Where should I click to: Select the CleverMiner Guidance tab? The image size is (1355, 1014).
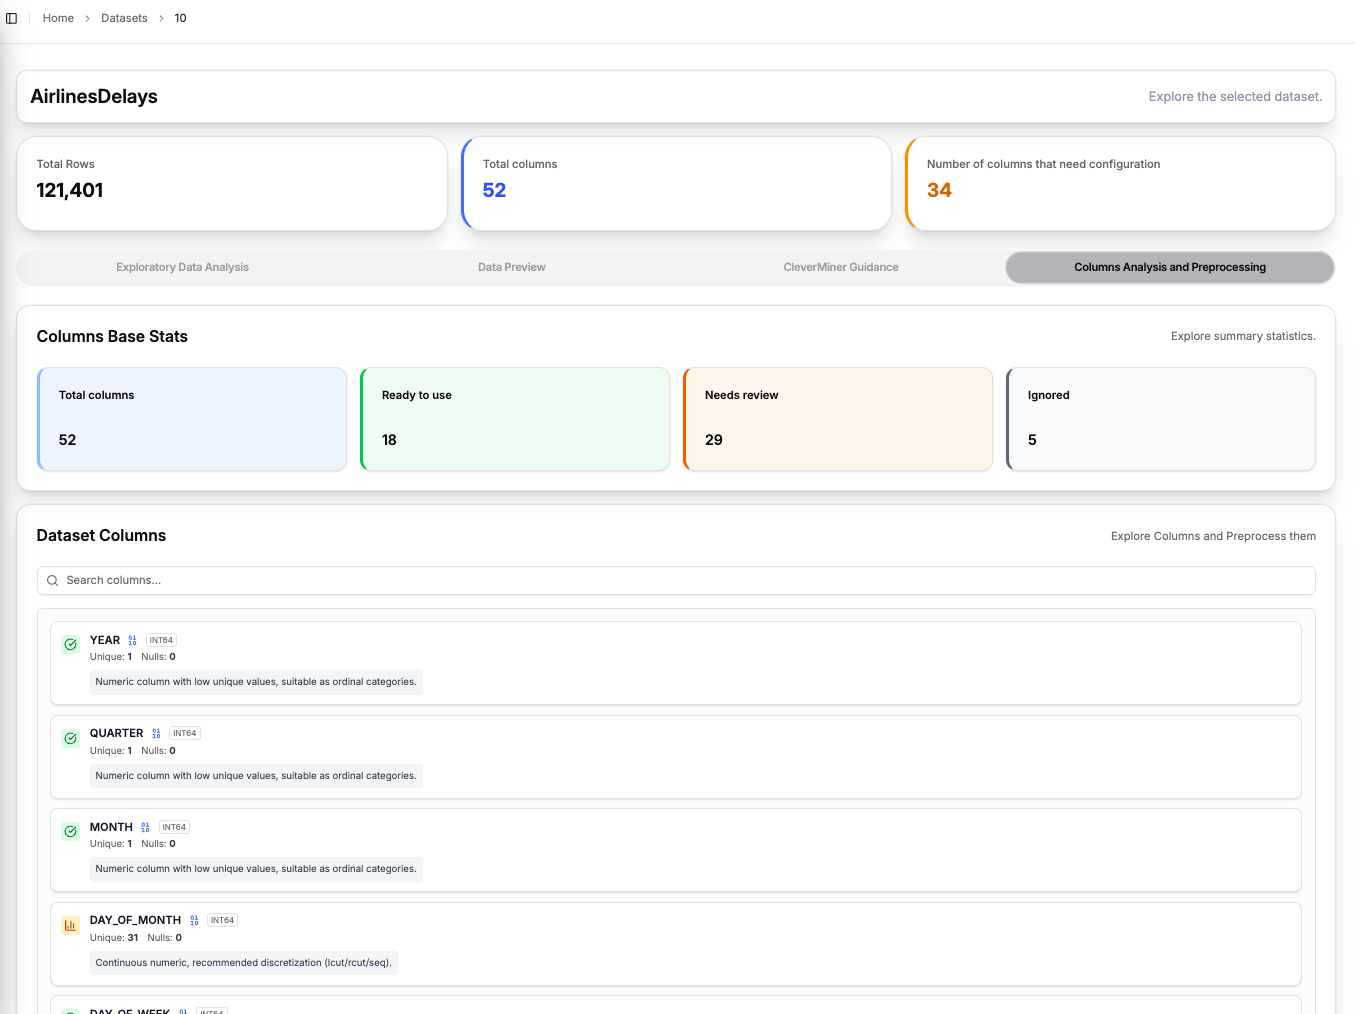tap(841, 267)
